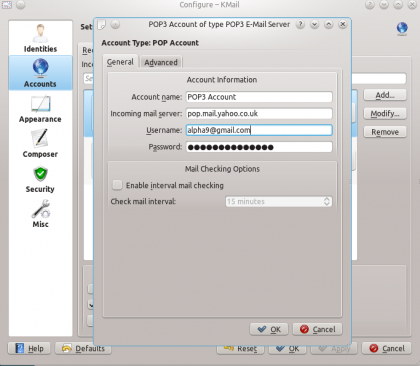Click the 15 minutes interval field
Viewport: 420px width, 366px height.
pos(279,201)
